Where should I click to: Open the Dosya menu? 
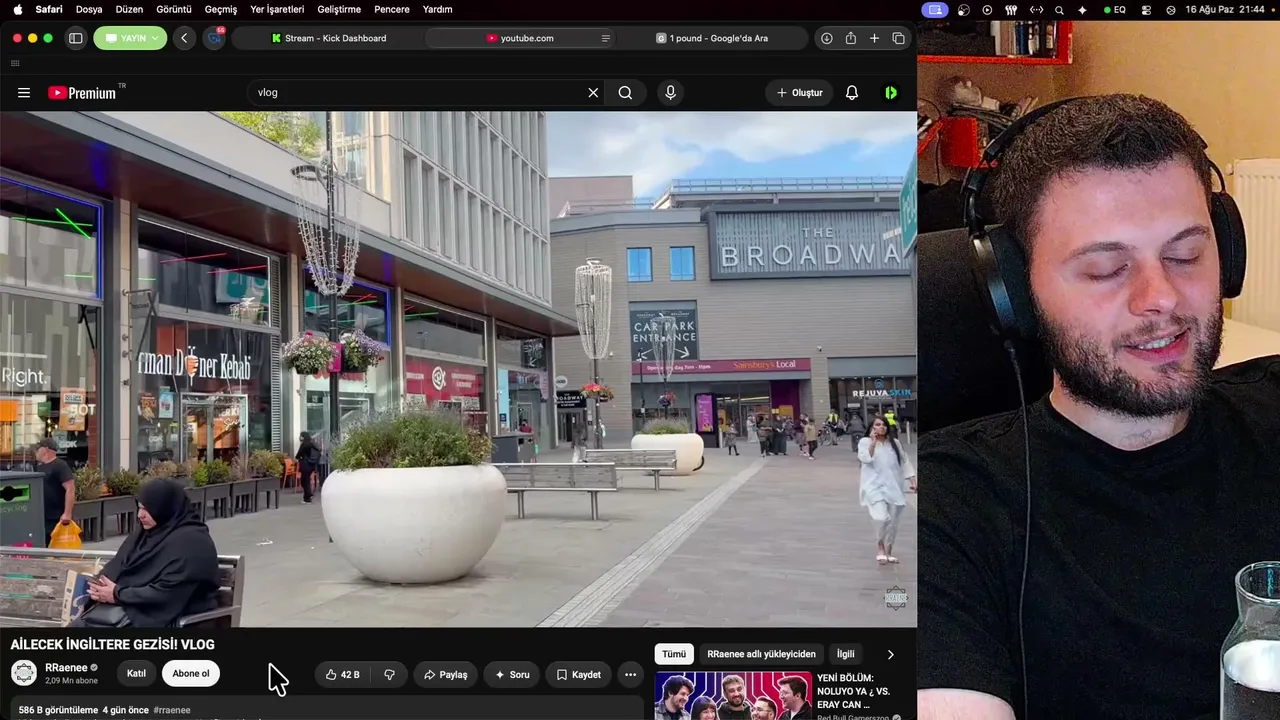89,9
